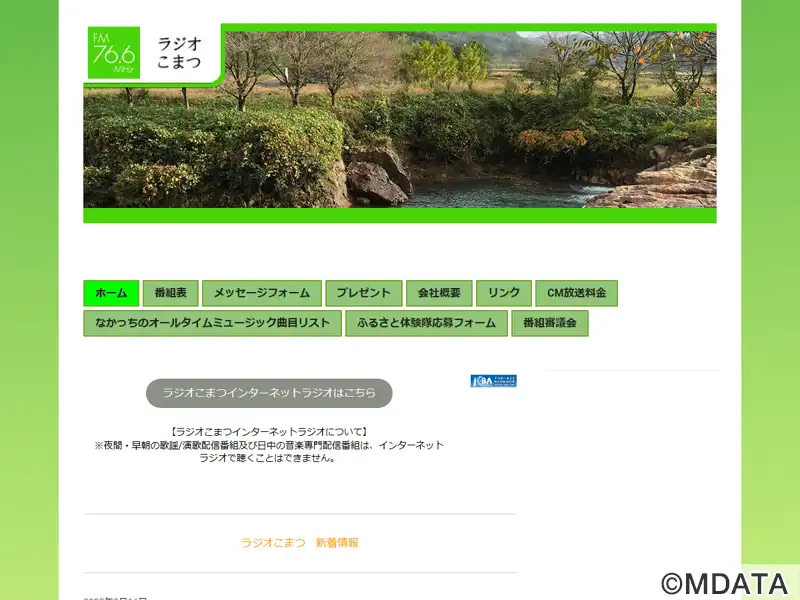Click the ©MDATA watermark

click(724, 583)
